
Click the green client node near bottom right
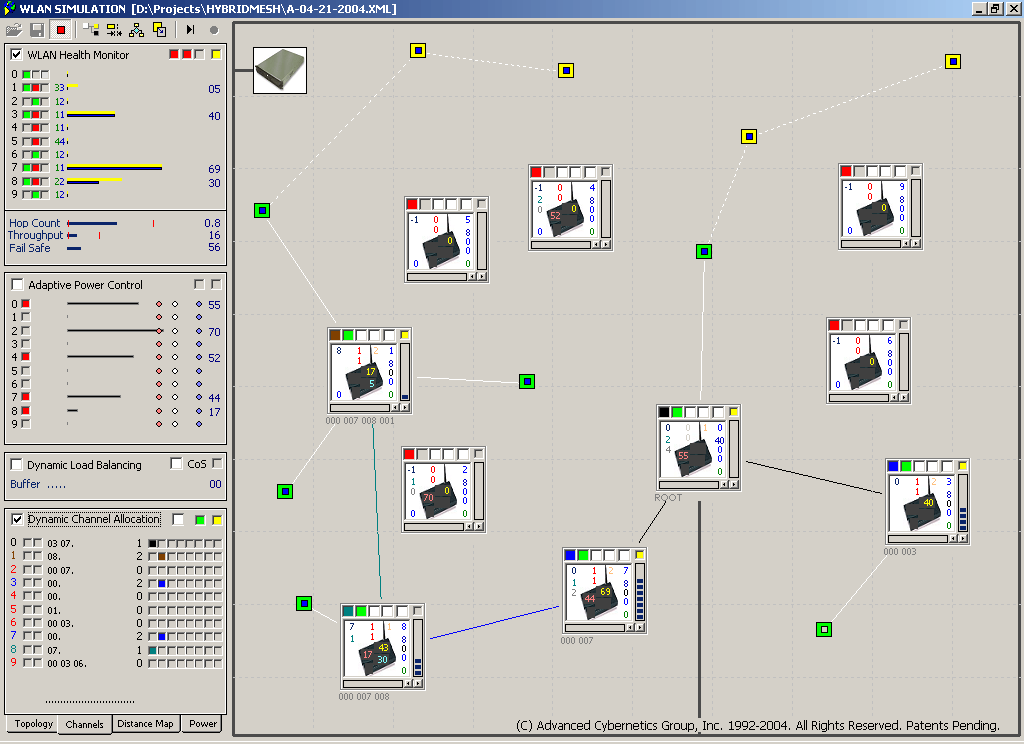tap(823, 629)
